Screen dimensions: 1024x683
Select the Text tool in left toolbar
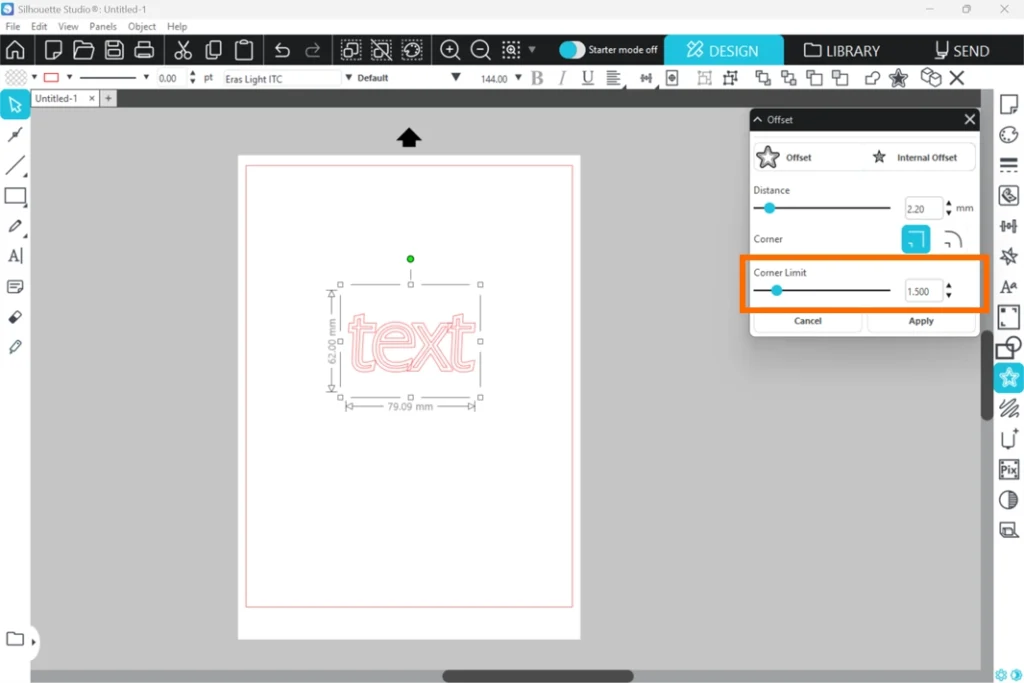coord(15,256)
